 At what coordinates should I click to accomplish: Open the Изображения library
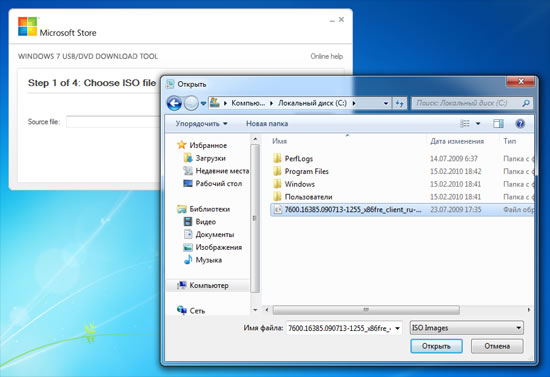point(213,247)
